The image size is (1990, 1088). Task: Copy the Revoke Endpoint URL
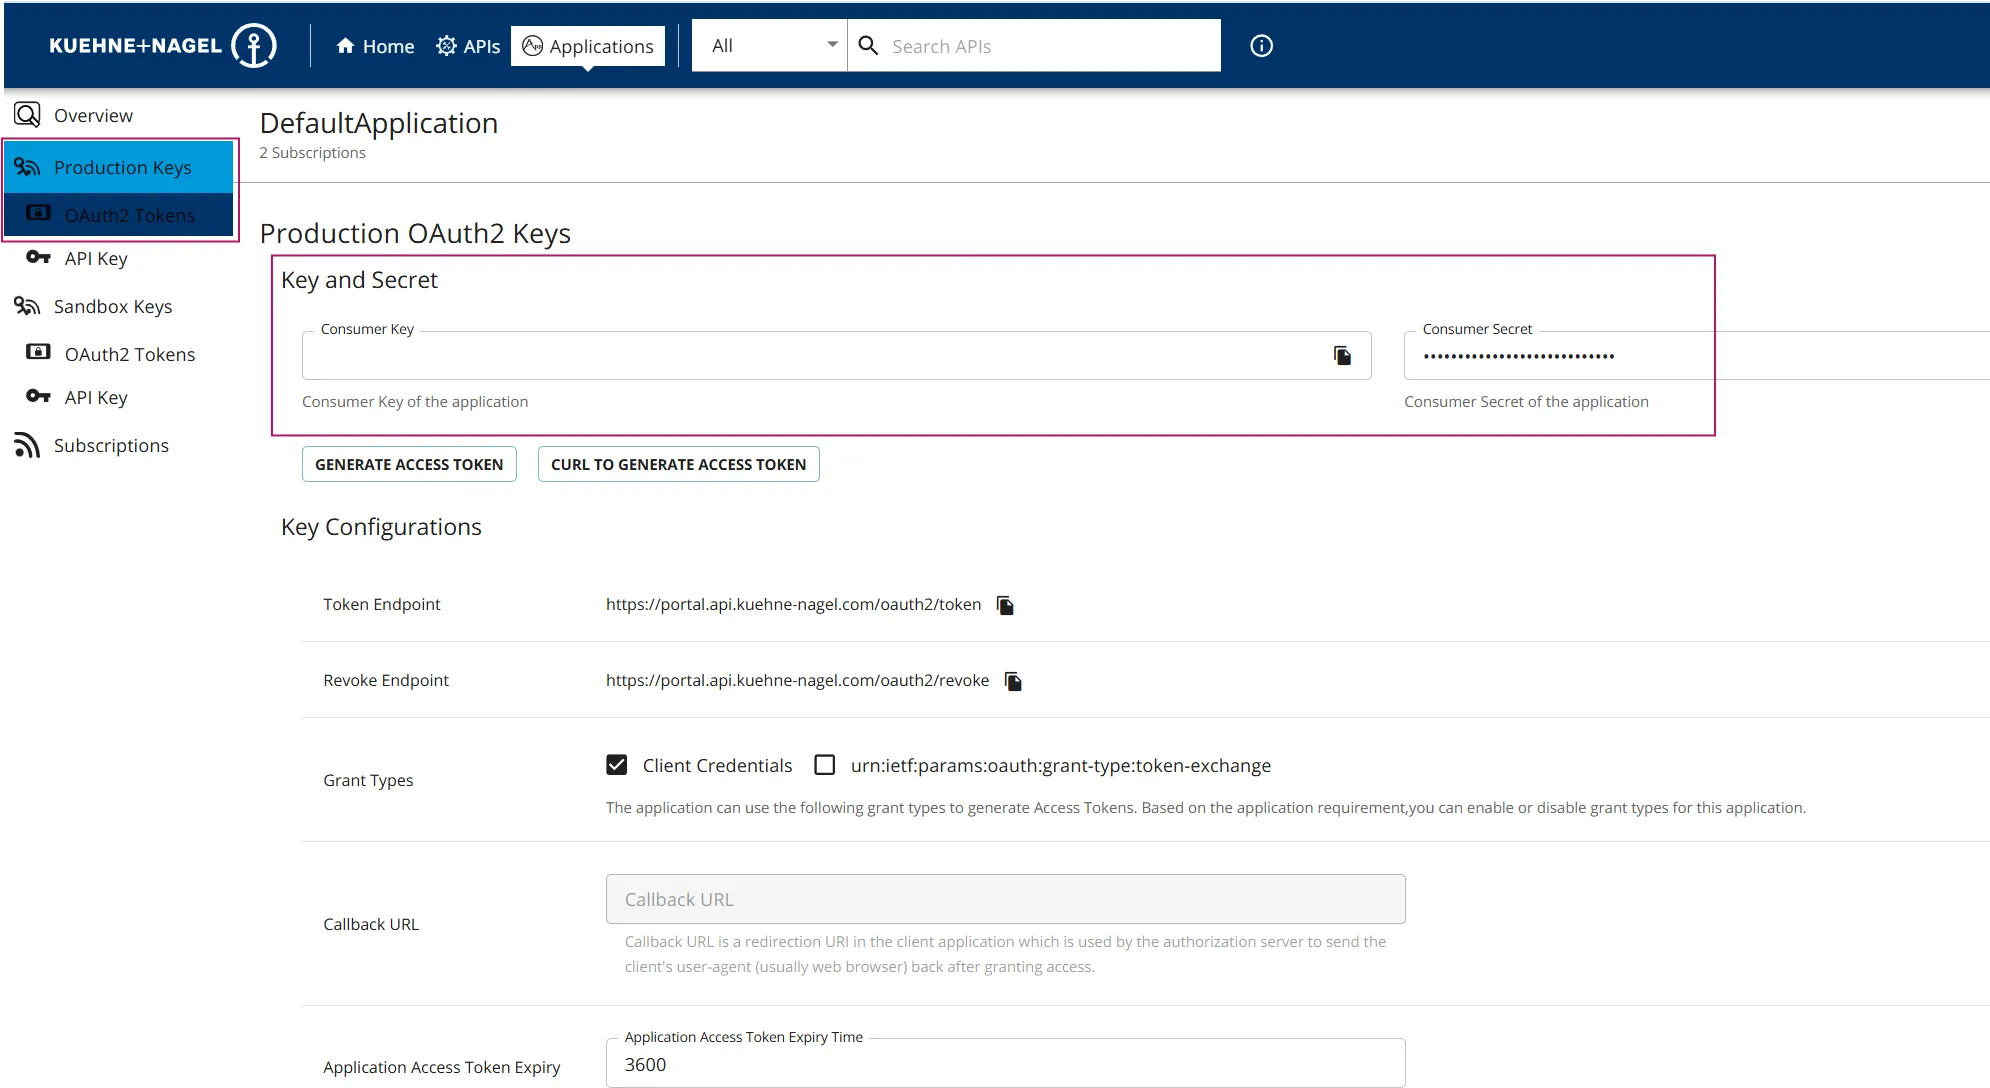pos(1013,681)
